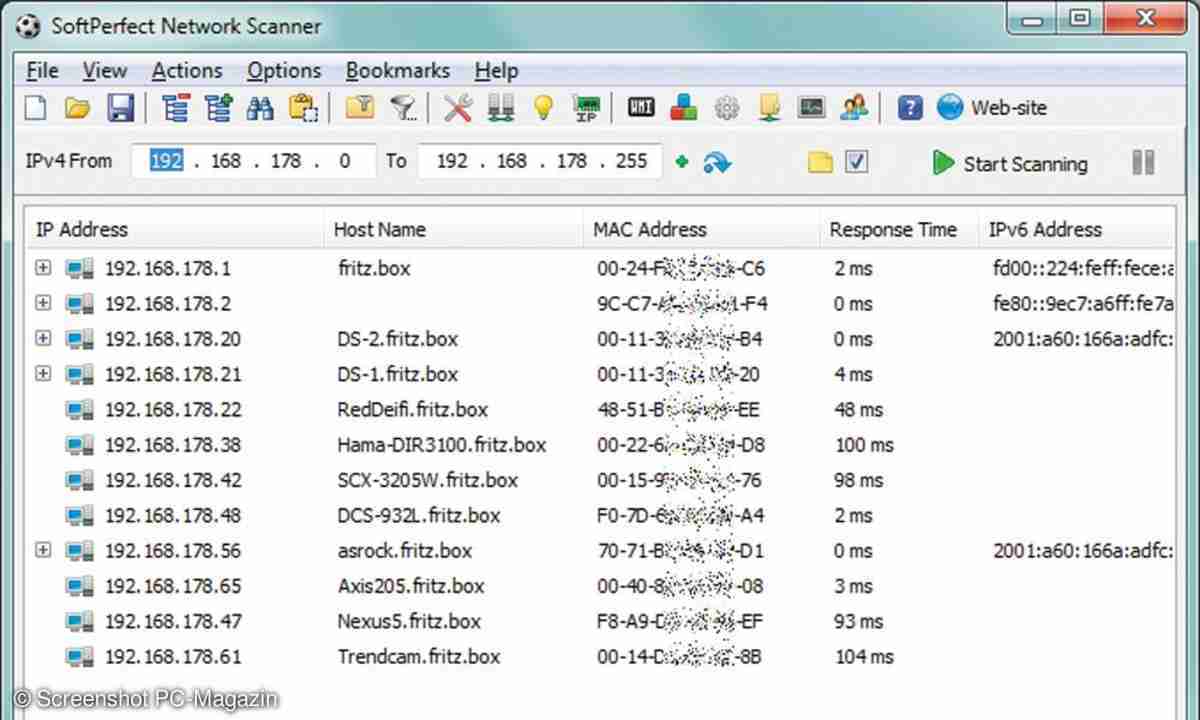Click the Save floppy disk icon
The height and width of the screenshot is (720, 1200).
click(121, 108)
